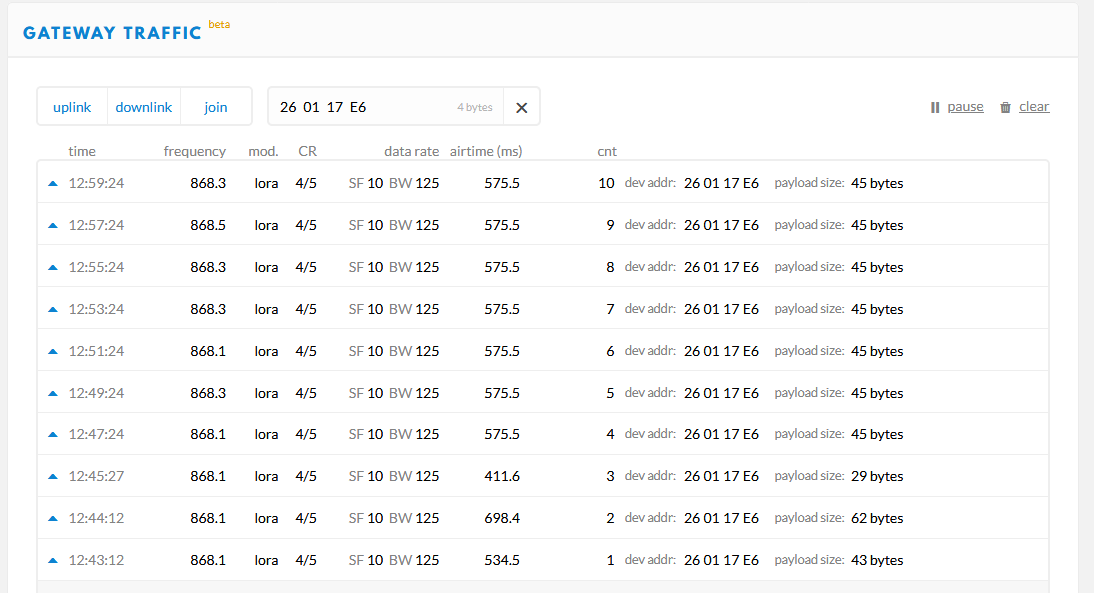
Task: Click the dev addr filter input field
Action: [x=386, y=107]
